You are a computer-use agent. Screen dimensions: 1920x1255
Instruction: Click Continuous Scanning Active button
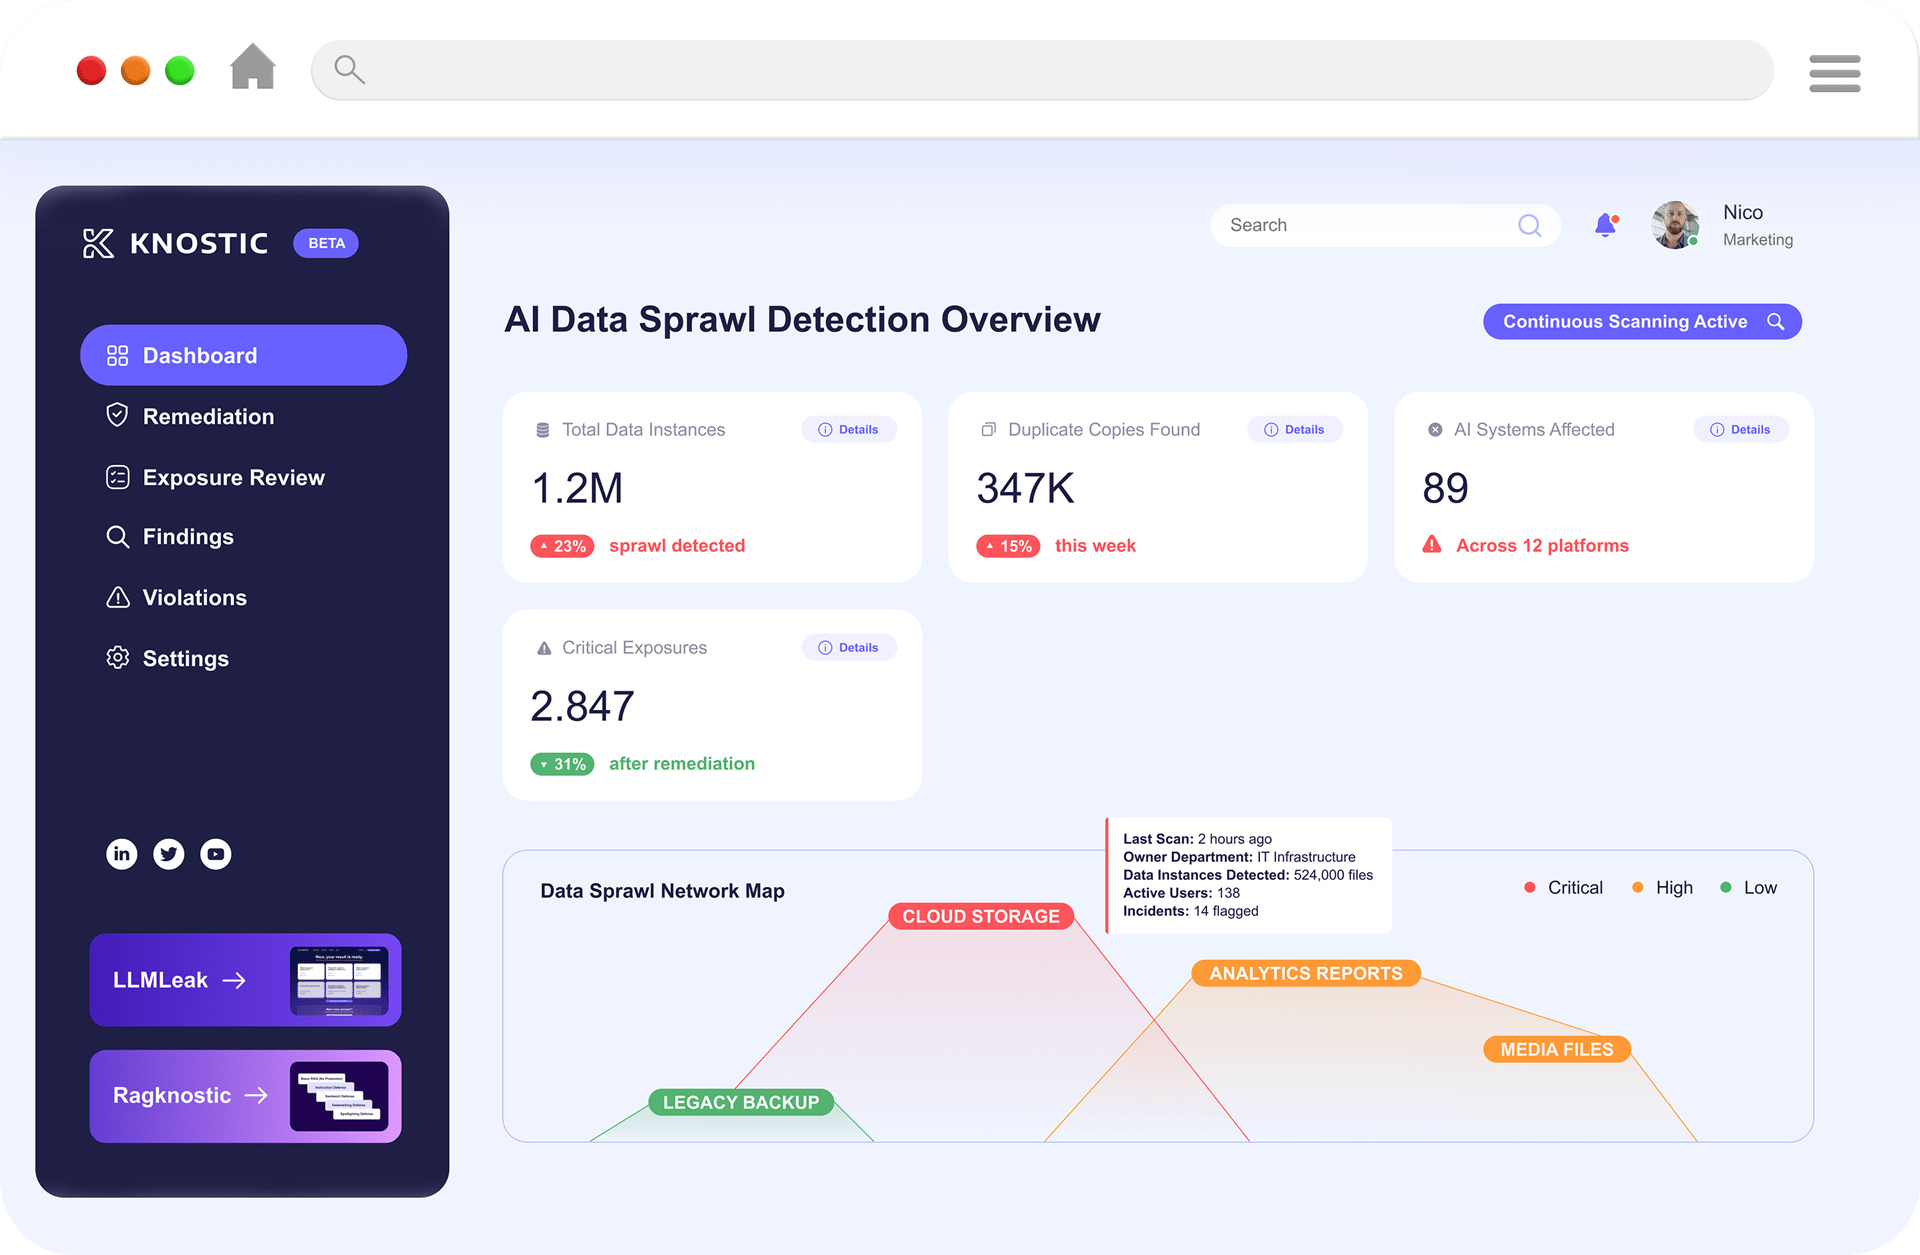[1641, 322]
